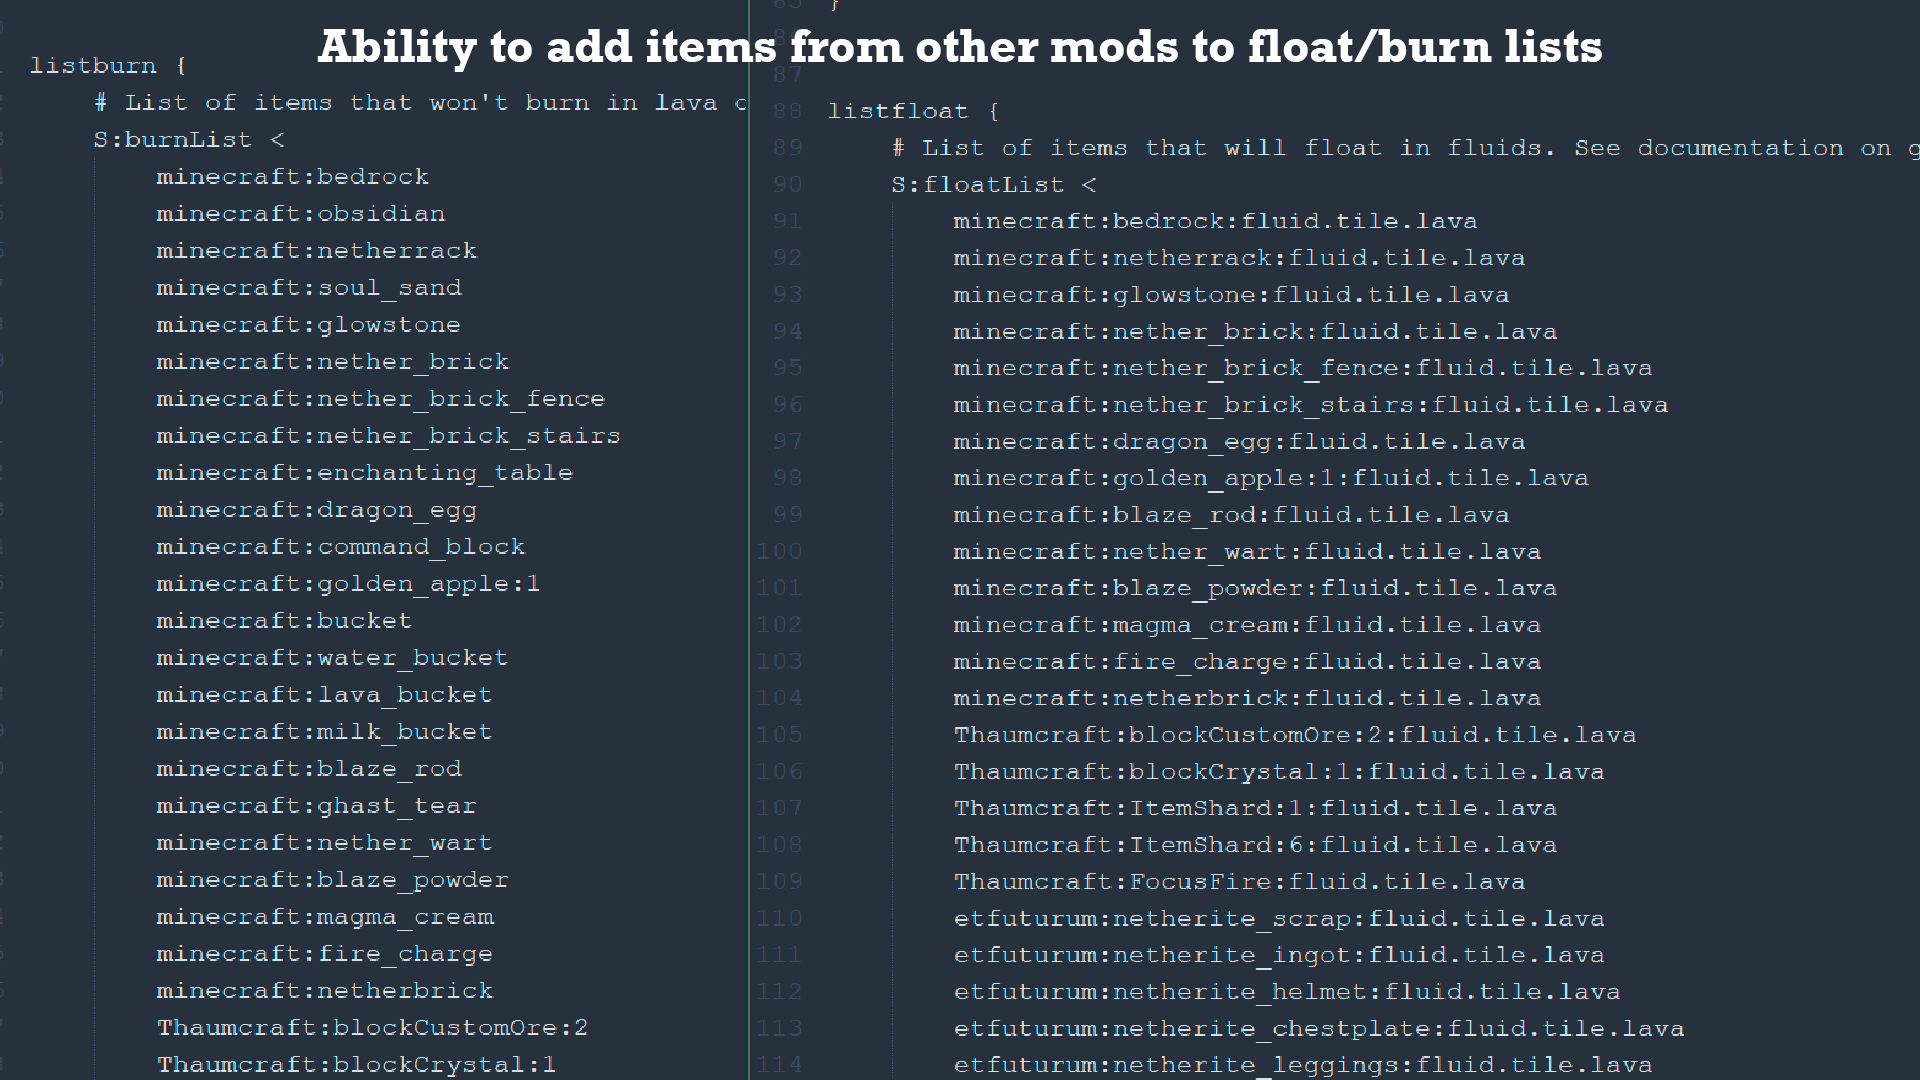Click the etfuturum:netherite_scrap:fluid.tile.lava entry
The image size is (1920, 1080).
click(x=1279, y=919)
